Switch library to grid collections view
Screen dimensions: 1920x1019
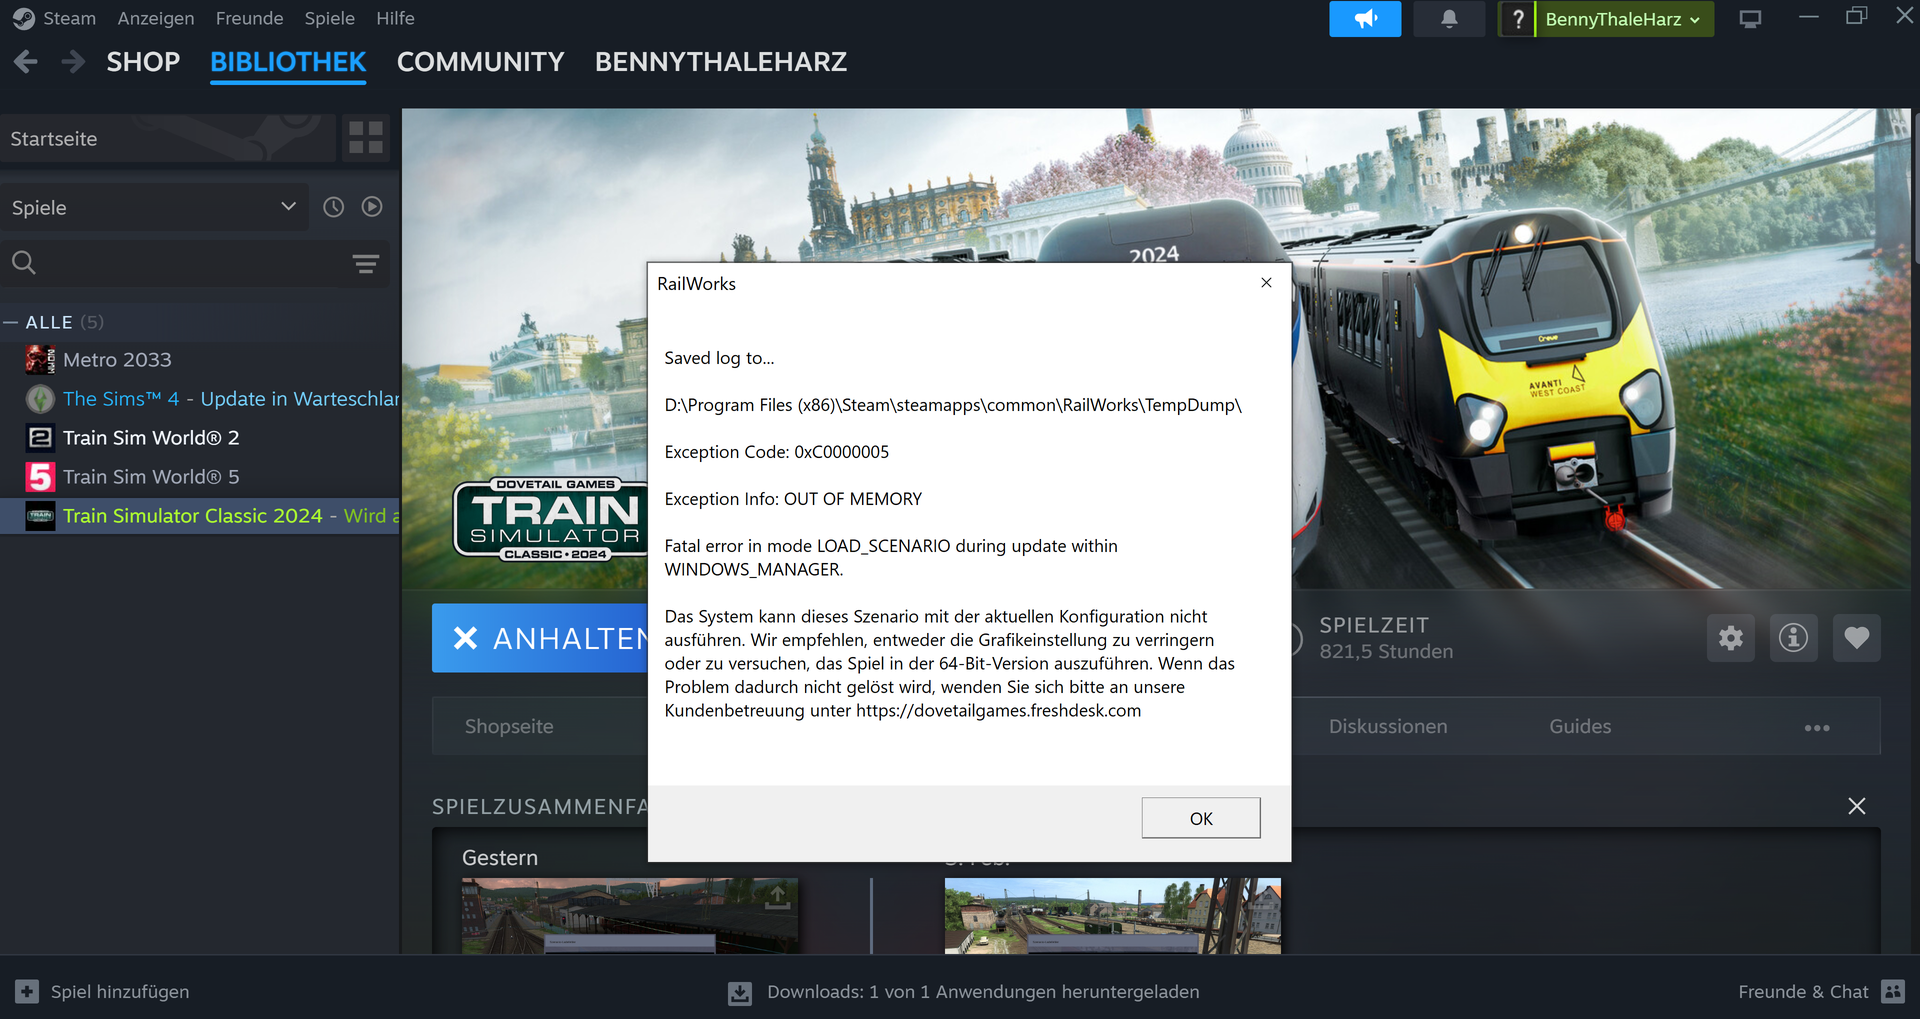tap(366, 138)
